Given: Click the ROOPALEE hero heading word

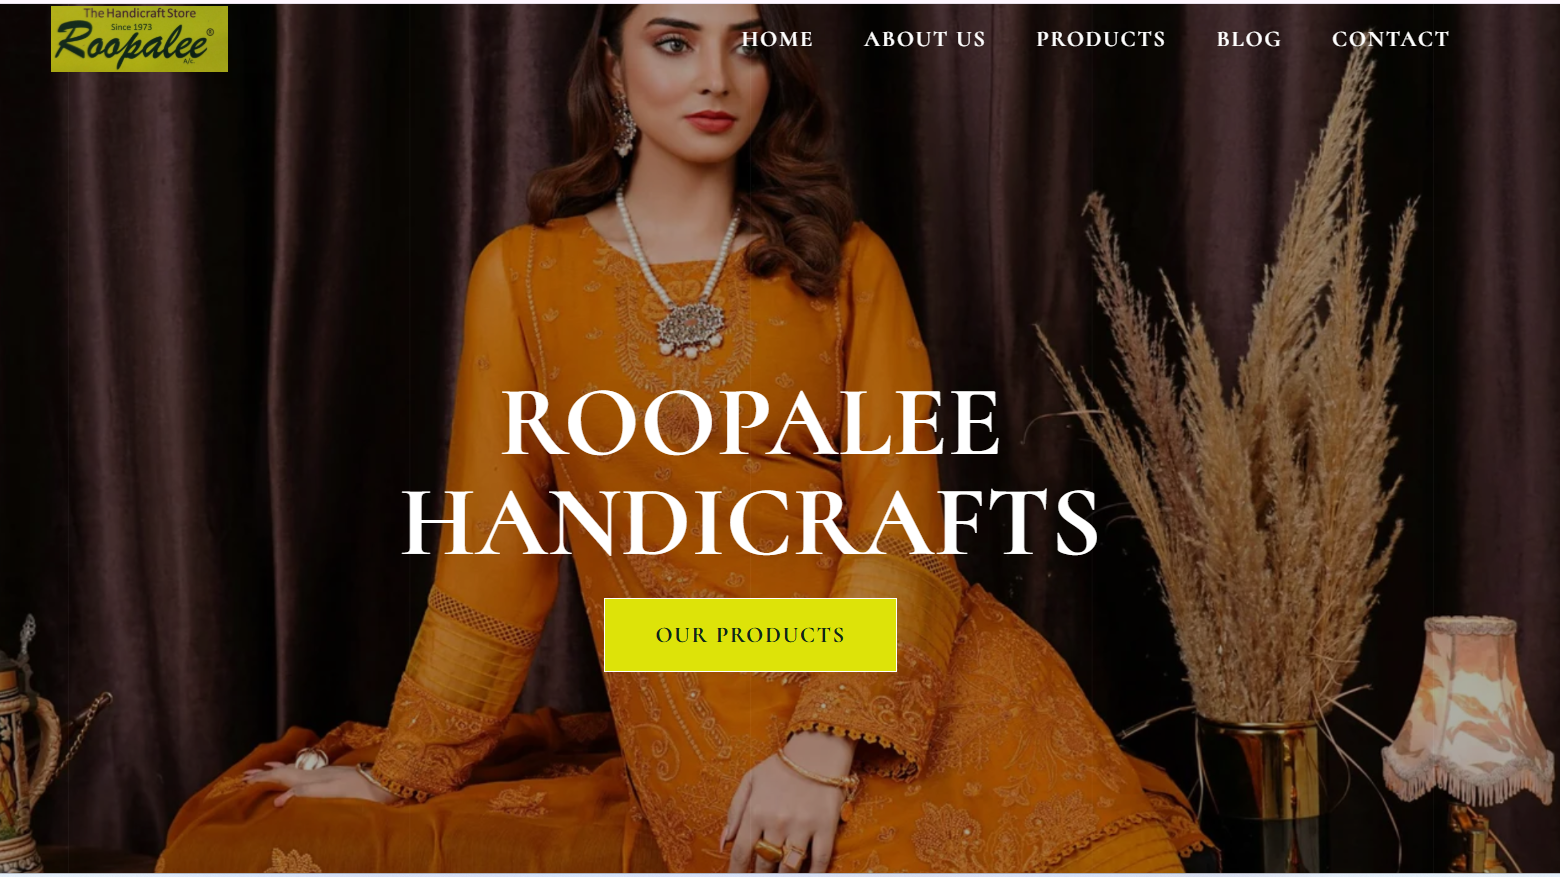Looking at the screenshot, I should click(750, 424).
